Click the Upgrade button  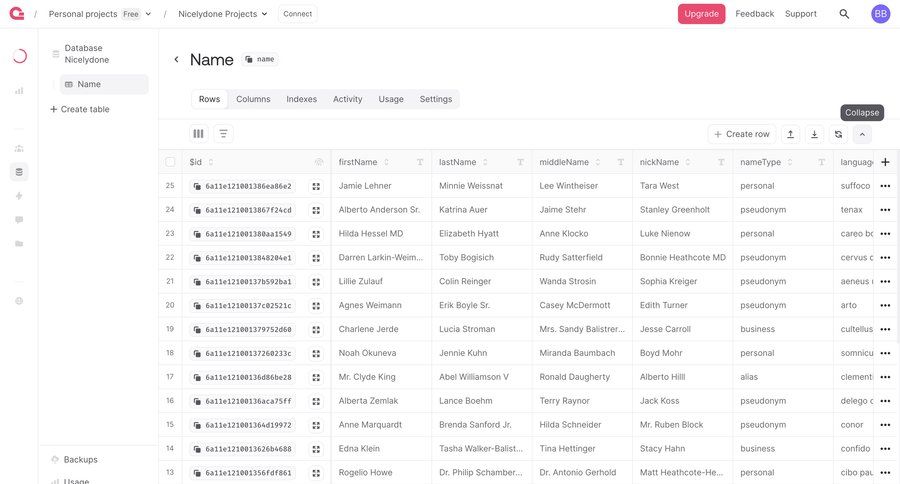(x=701, y=14)
